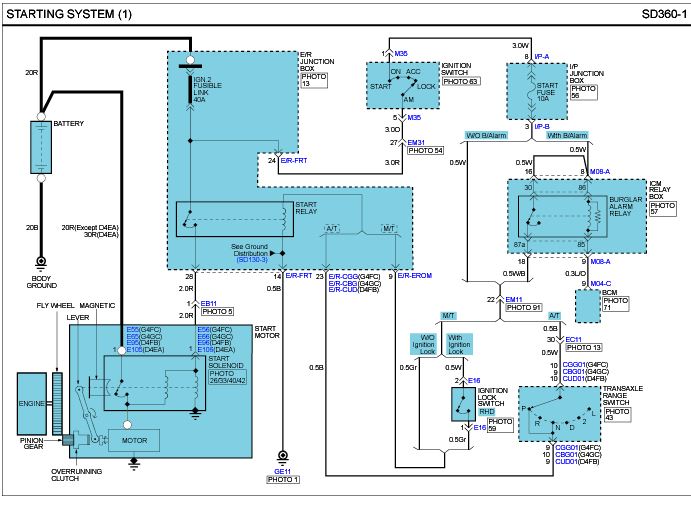The width and height of the screenshot is (691, 514).
Task: Click the BCM label
Action: pyautogui.click(x=609, y=292)
